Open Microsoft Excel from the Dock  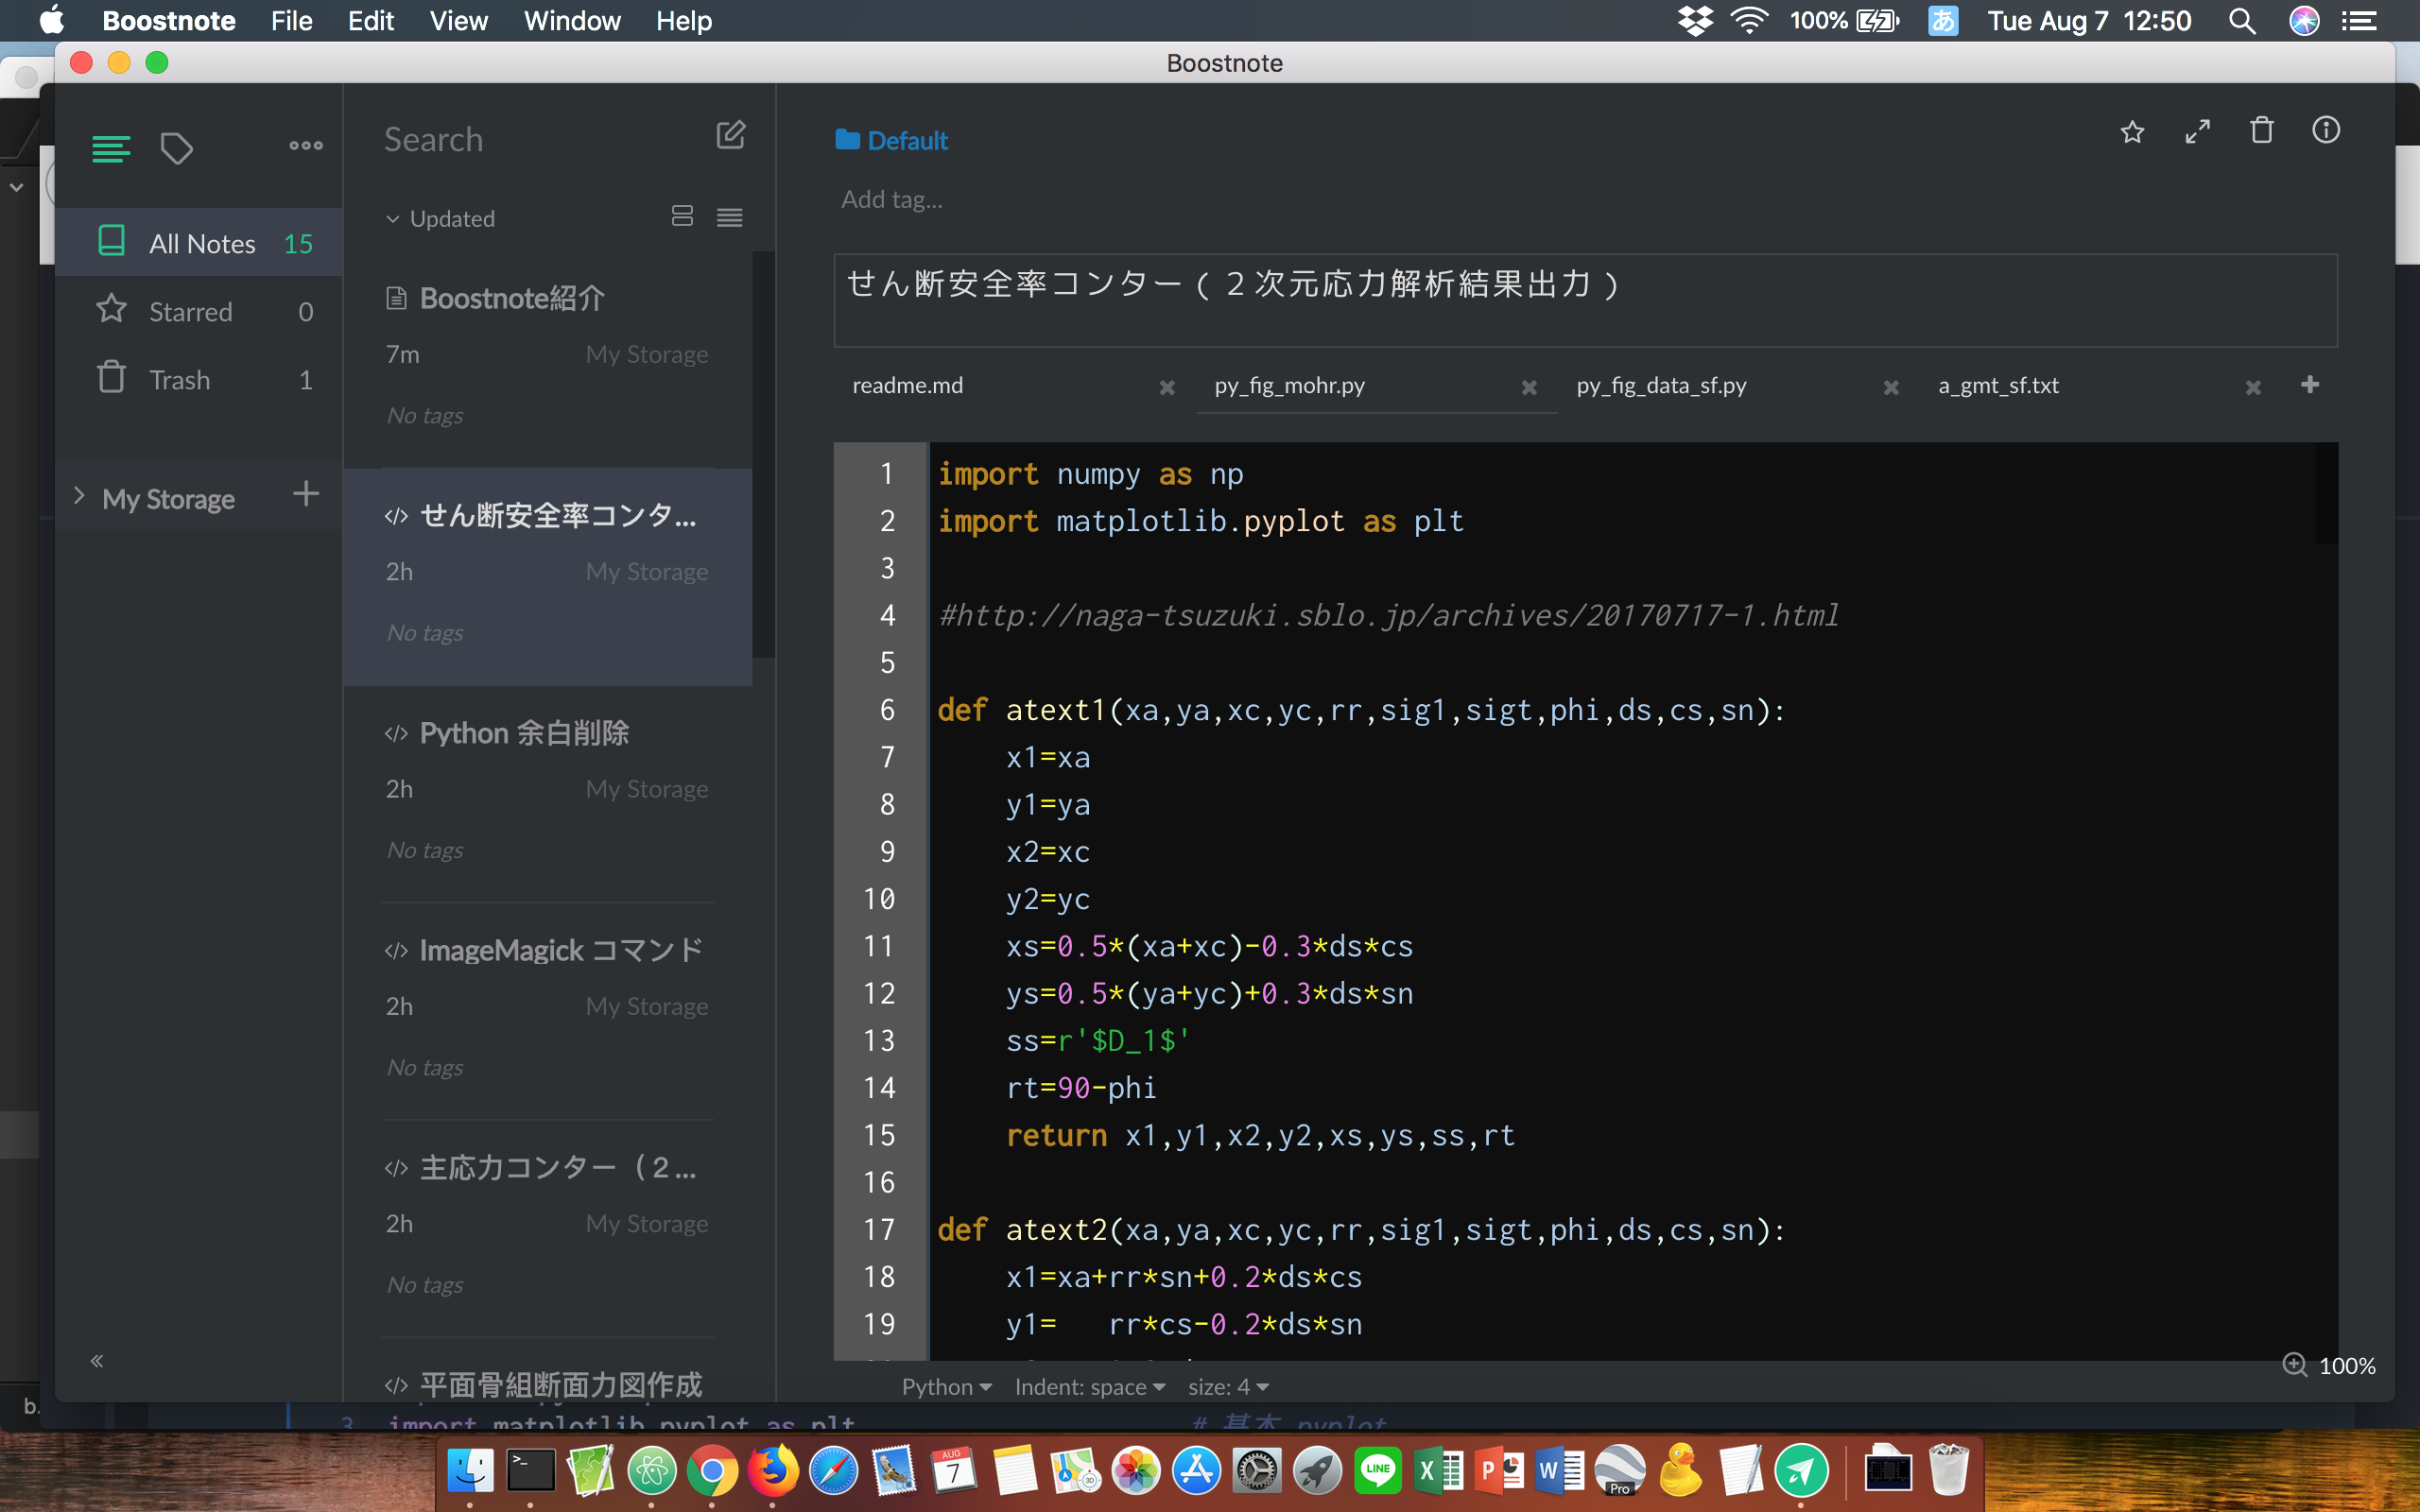[x=1439, y=1471]
